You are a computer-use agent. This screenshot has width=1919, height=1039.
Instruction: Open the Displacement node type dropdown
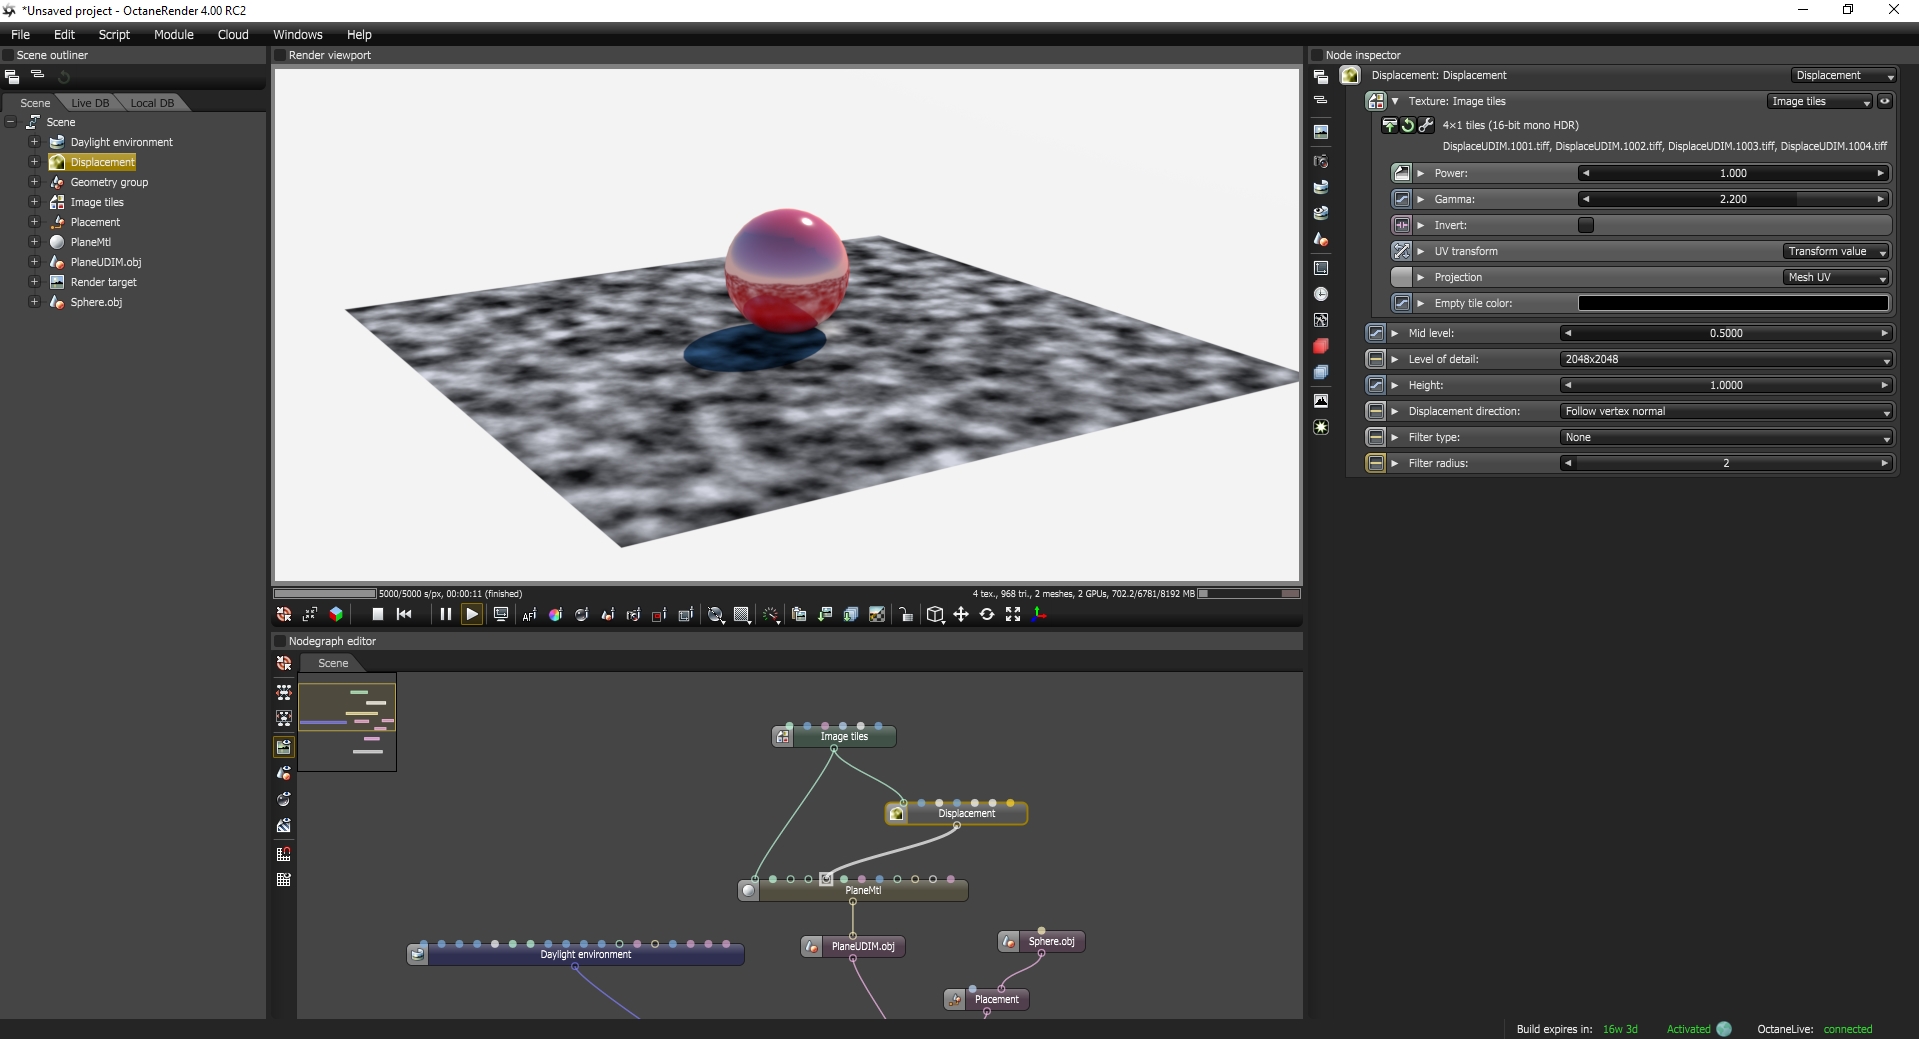(1844, 75)
